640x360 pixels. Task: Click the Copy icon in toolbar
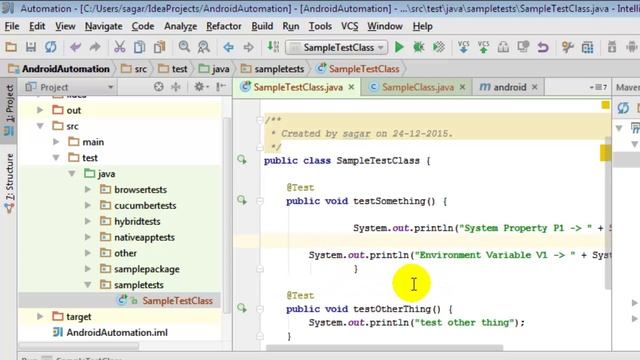pos(139,47)
